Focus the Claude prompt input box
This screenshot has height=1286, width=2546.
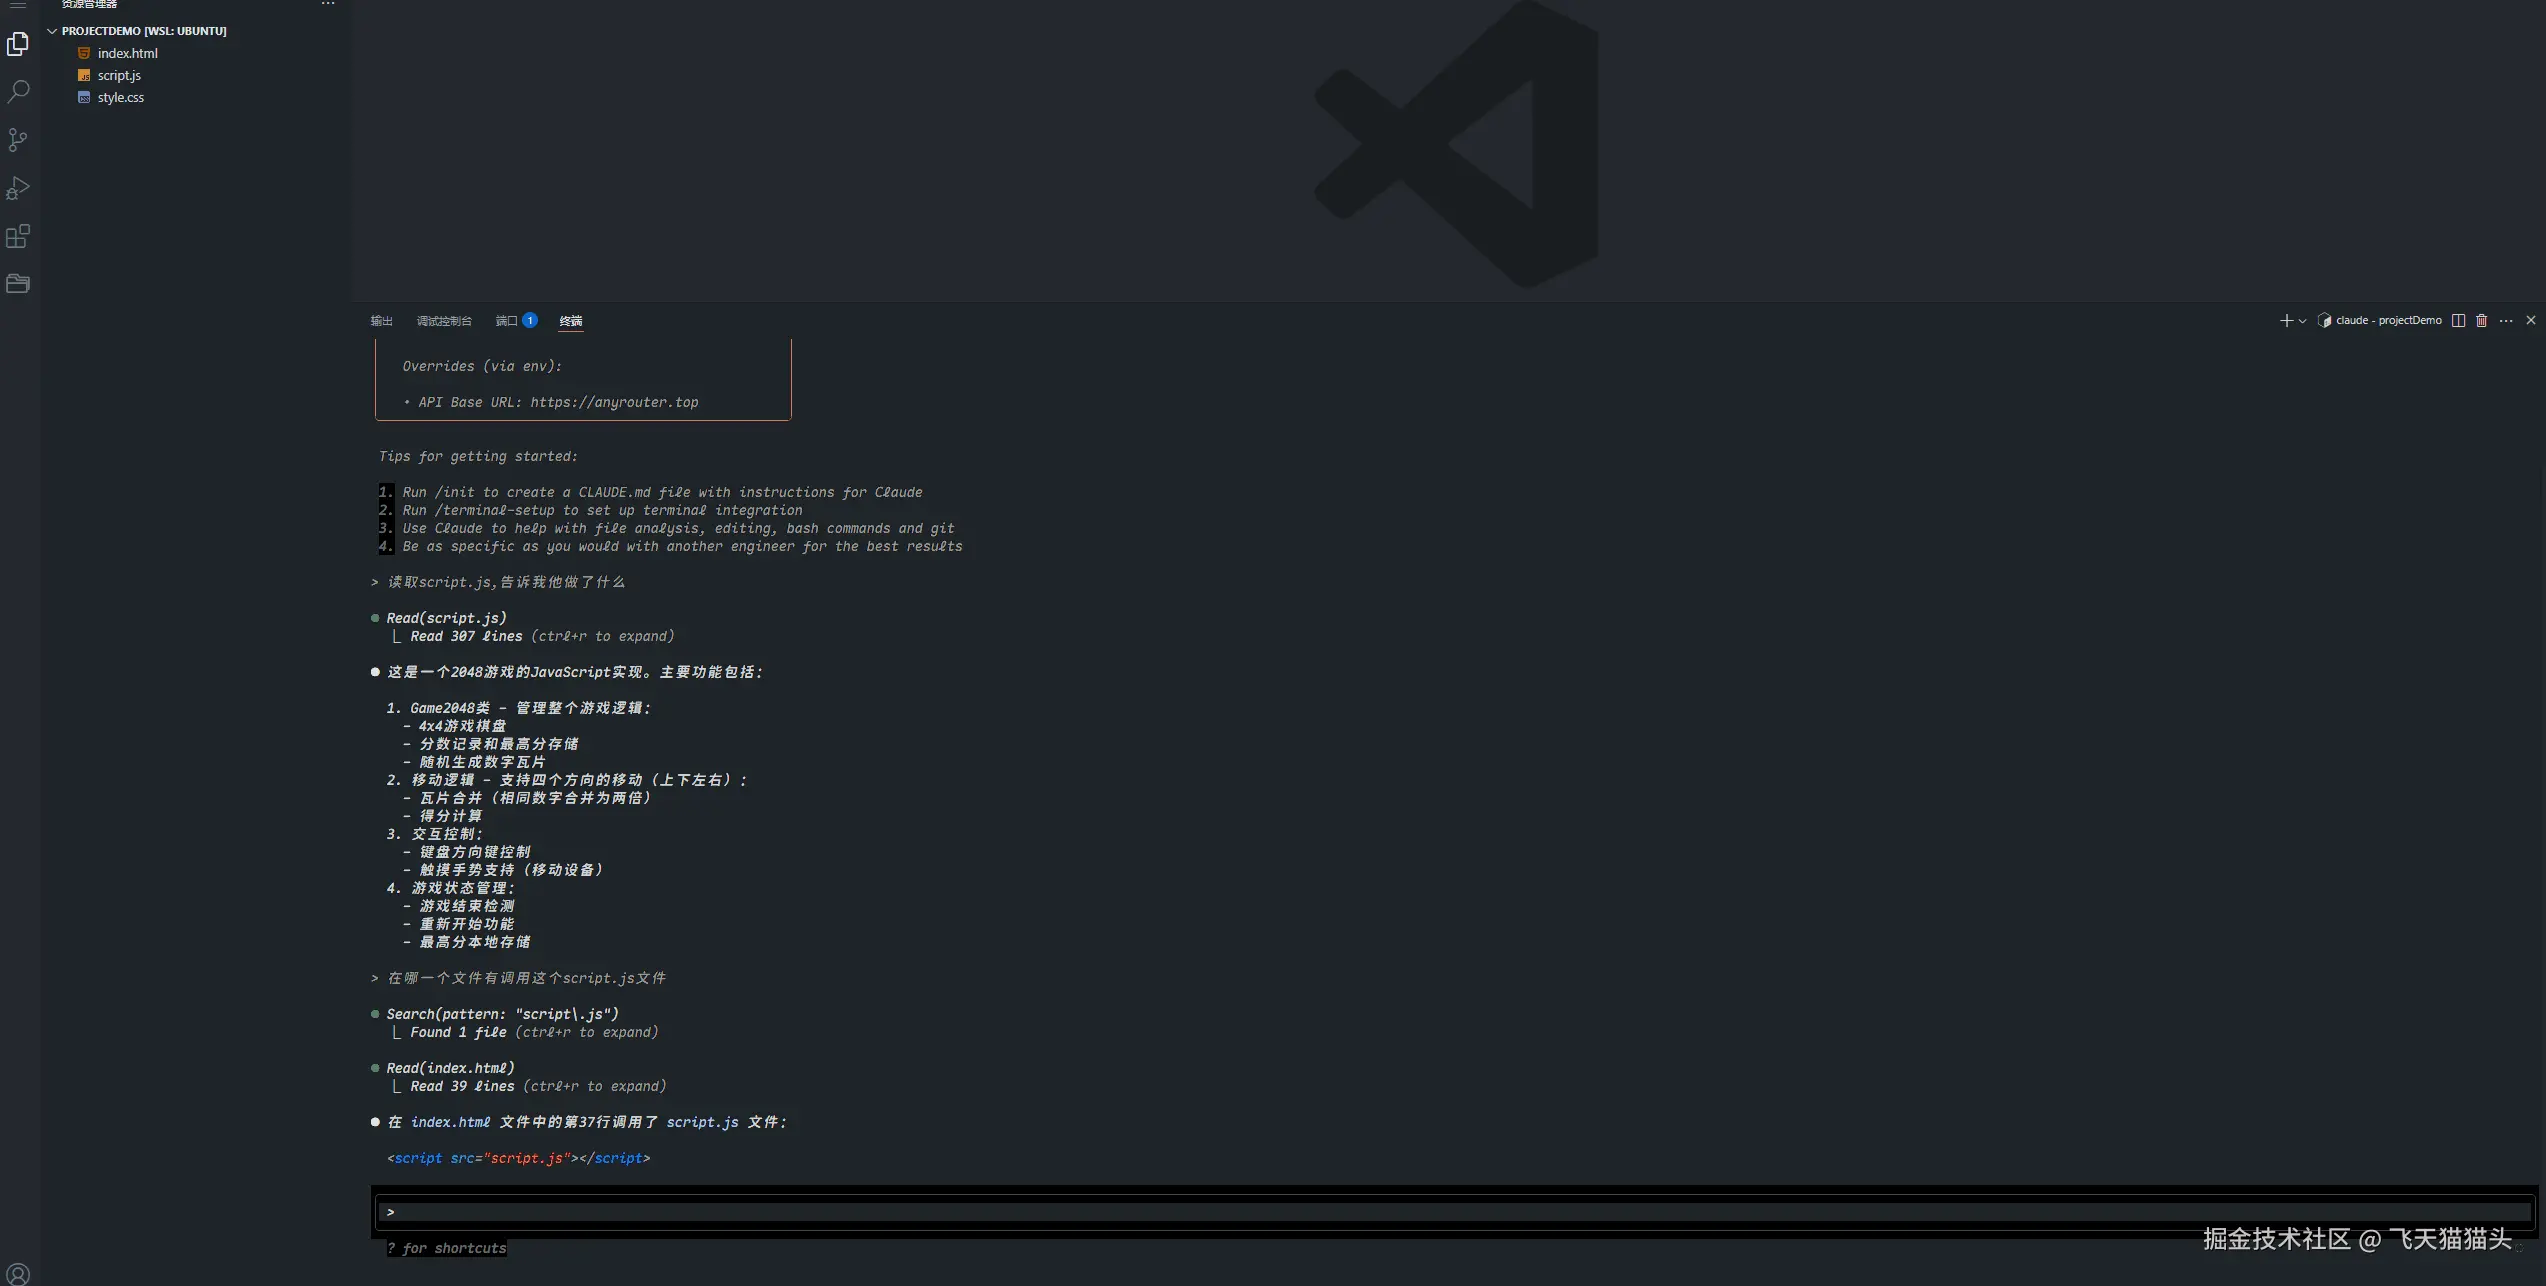point(1455,1212)
